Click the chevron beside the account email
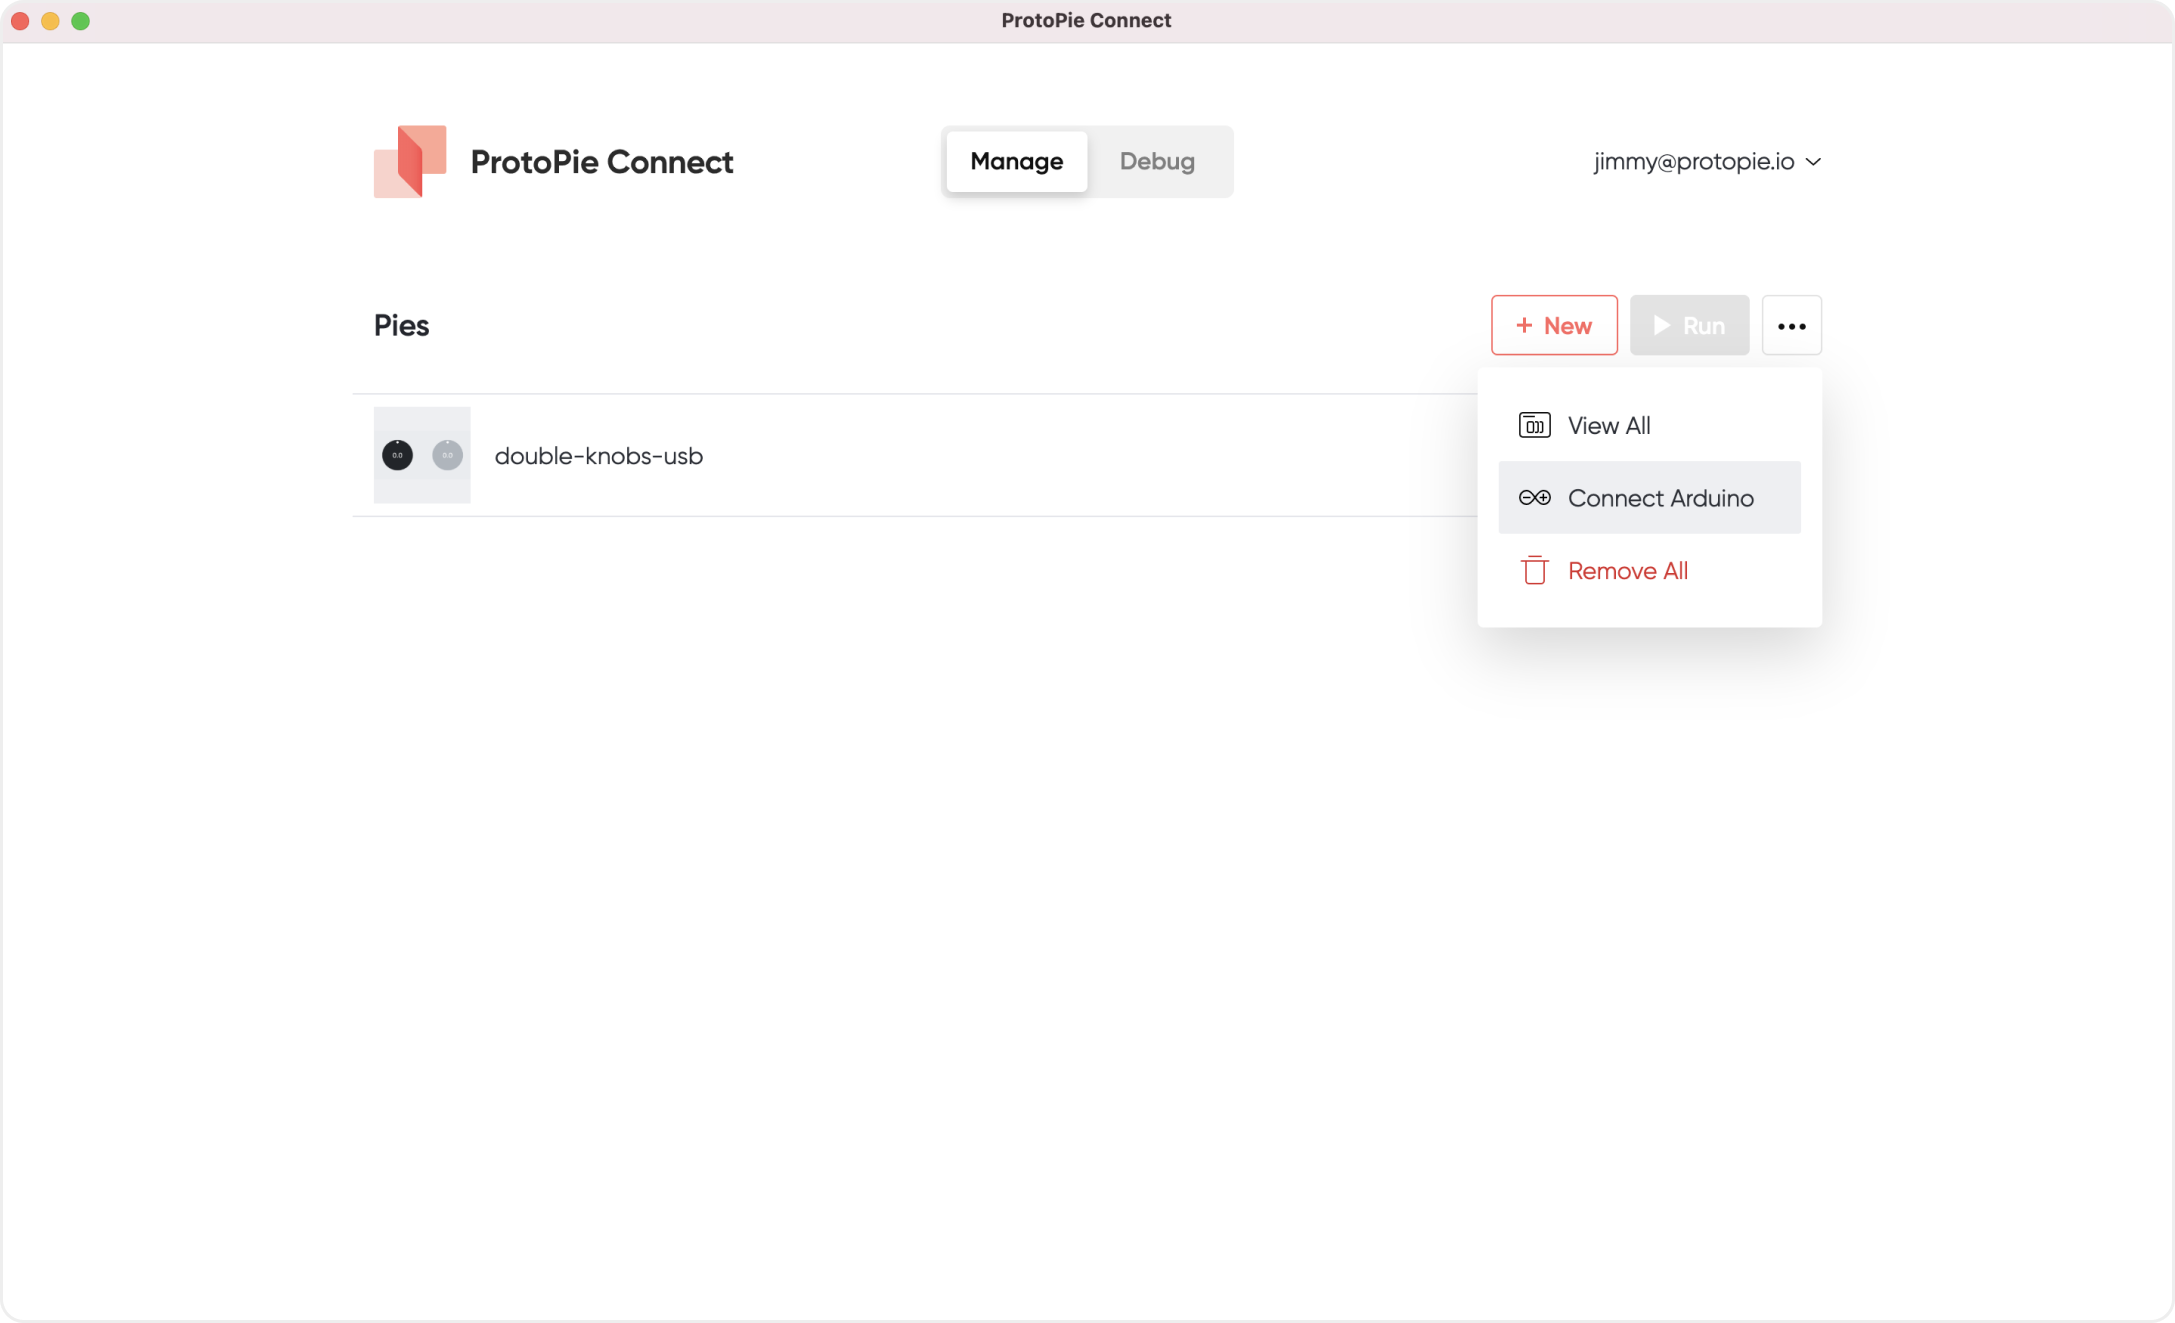This screenshot has width=2175, height=1323. (x=1813, y=162)
